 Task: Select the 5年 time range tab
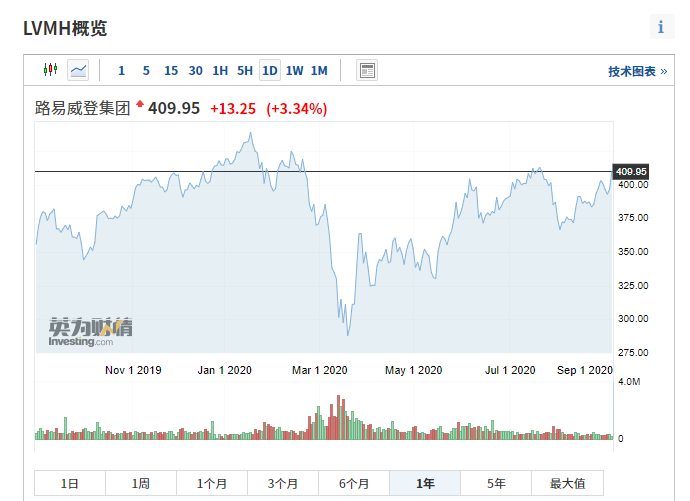(496, 484)
